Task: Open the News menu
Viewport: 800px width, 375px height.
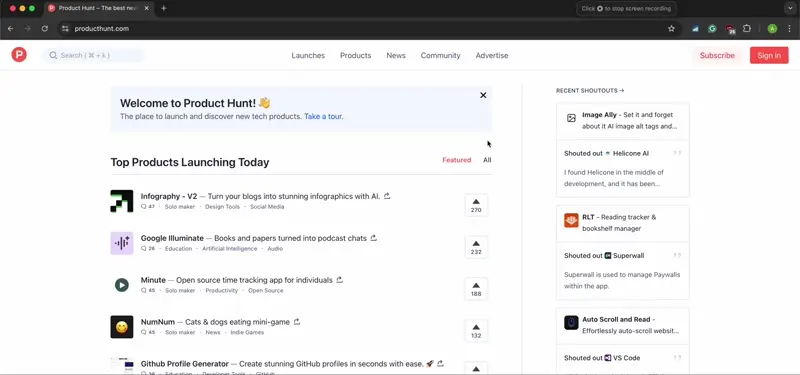Action: click(396, 55)
